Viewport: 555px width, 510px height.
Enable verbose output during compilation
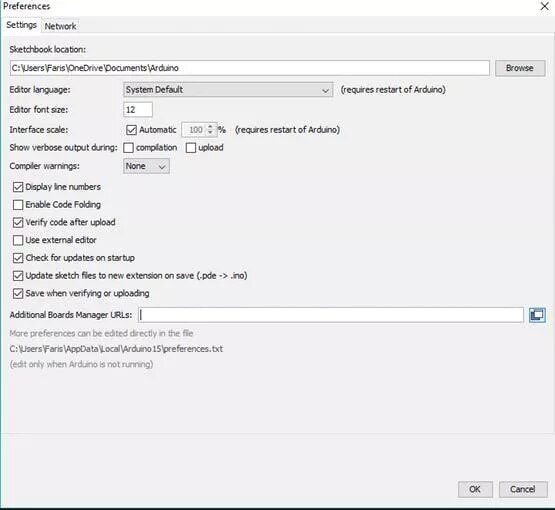tap(128, 148)
